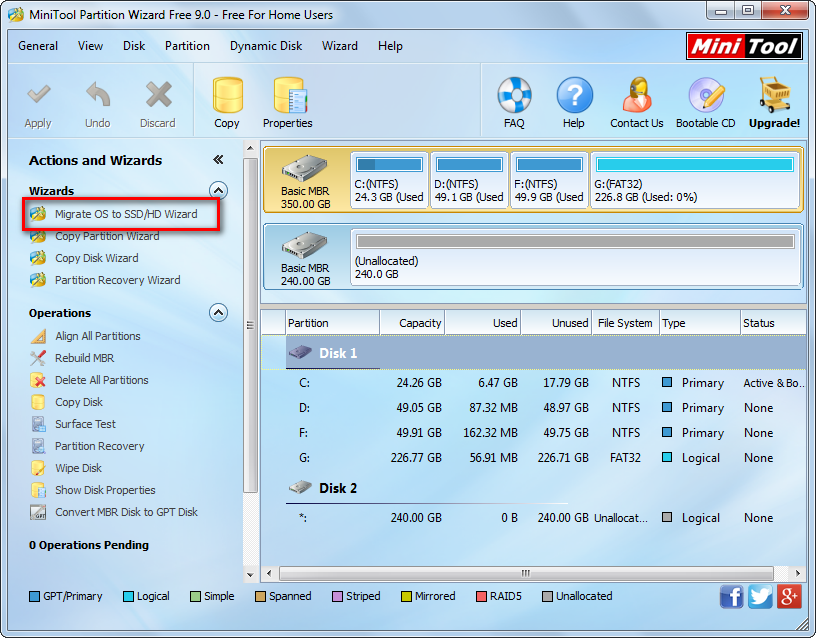Select the D:(NTFS) partition block in disk map
The width and height of the screenshot is (816, 638).
(x=469, y=180)
